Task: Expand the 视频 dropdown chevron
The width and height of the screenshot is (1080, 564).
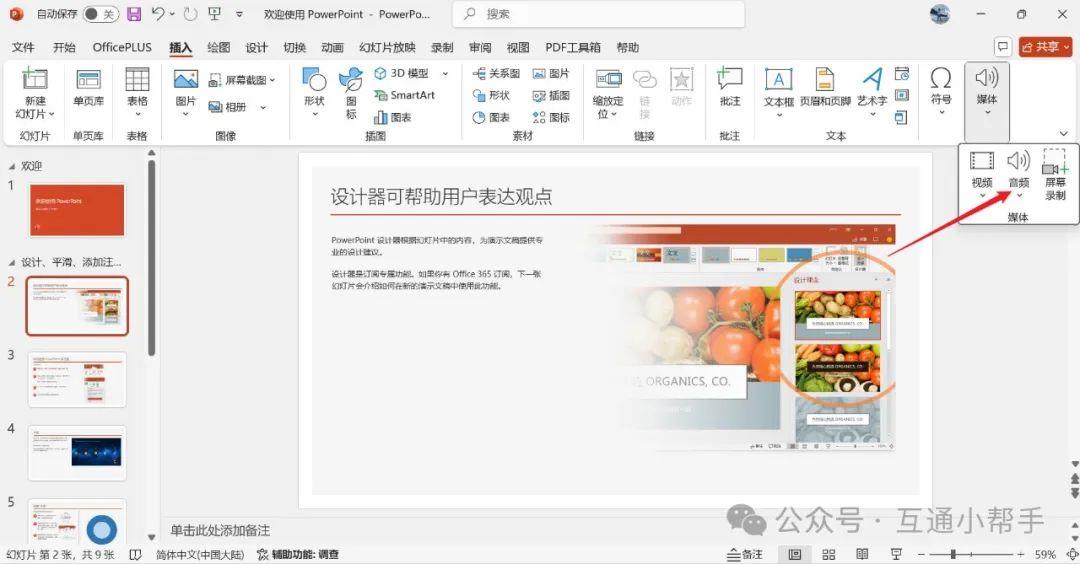Action: pyautogui.click(x=982, y=196)
